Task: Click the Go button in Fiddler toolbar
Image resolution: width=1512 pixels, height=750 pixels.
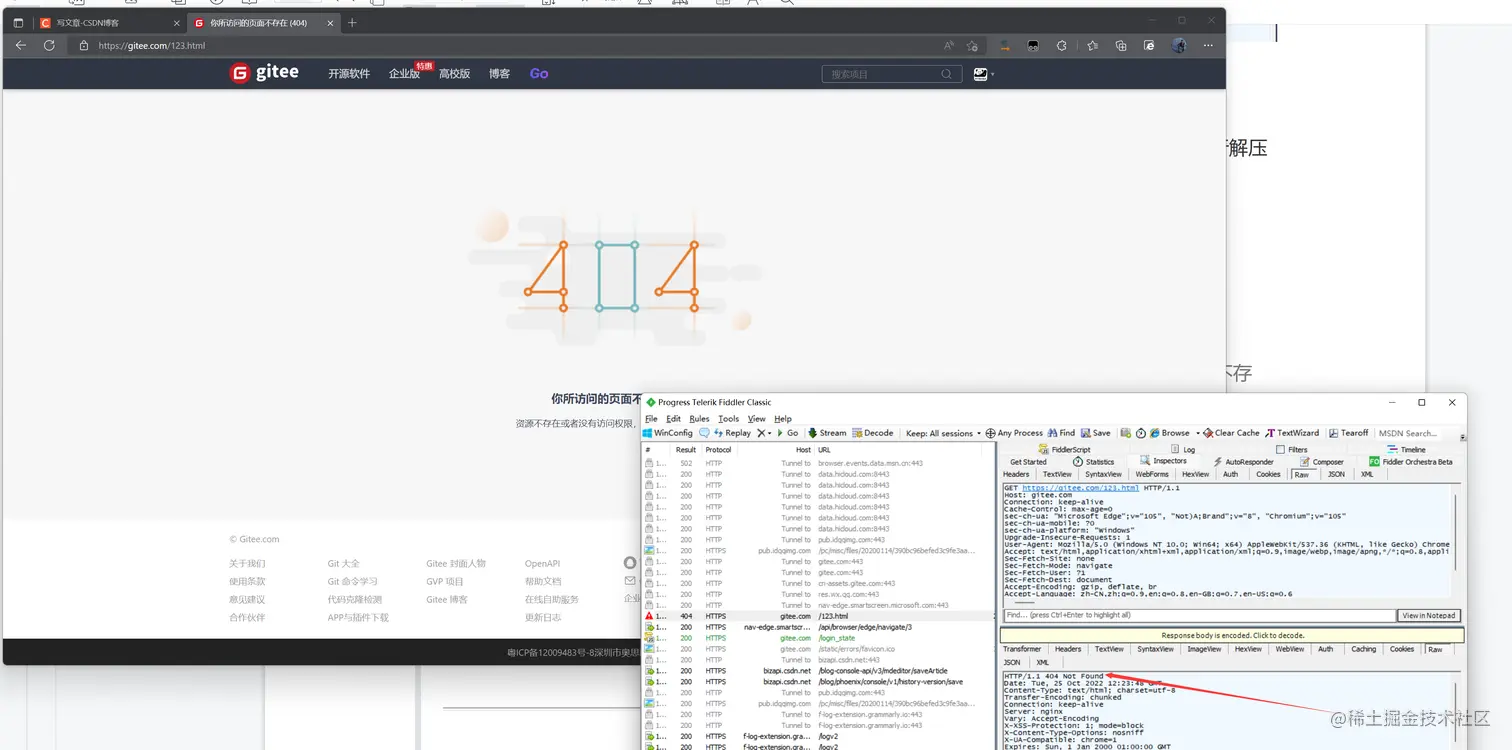Action: coord(788,433)
